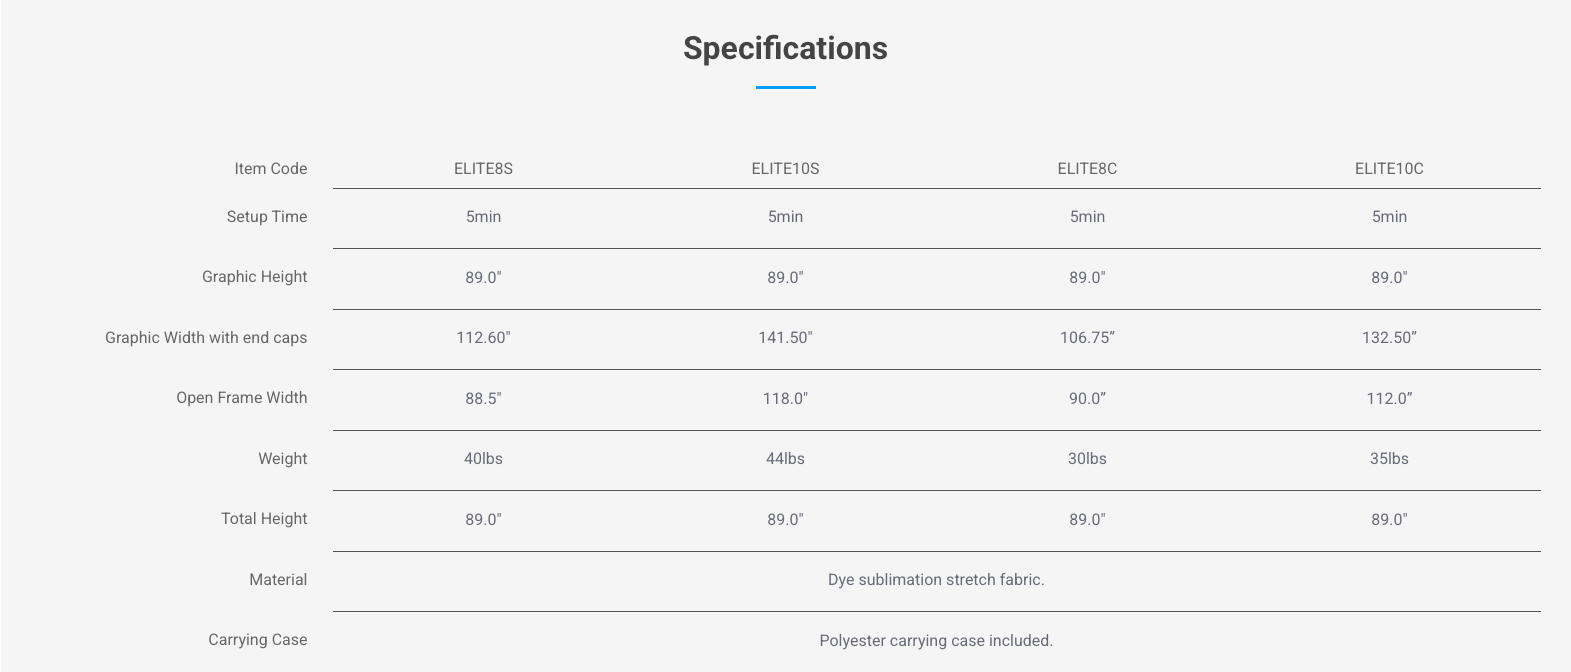Click Graphic Width with end caps label
This screenshot has width=1571, height=672.
(x=206, y=338)
